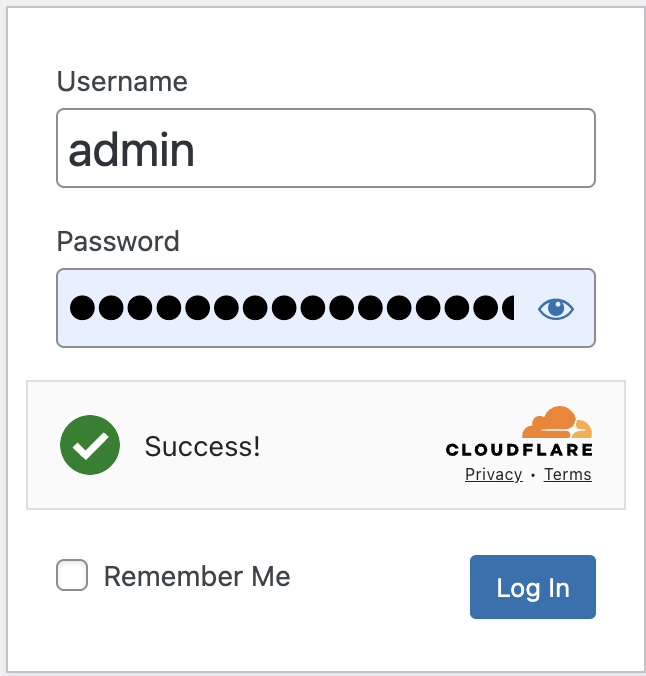
Task: Click the masked password dots
Action: (x=290, y=308)
